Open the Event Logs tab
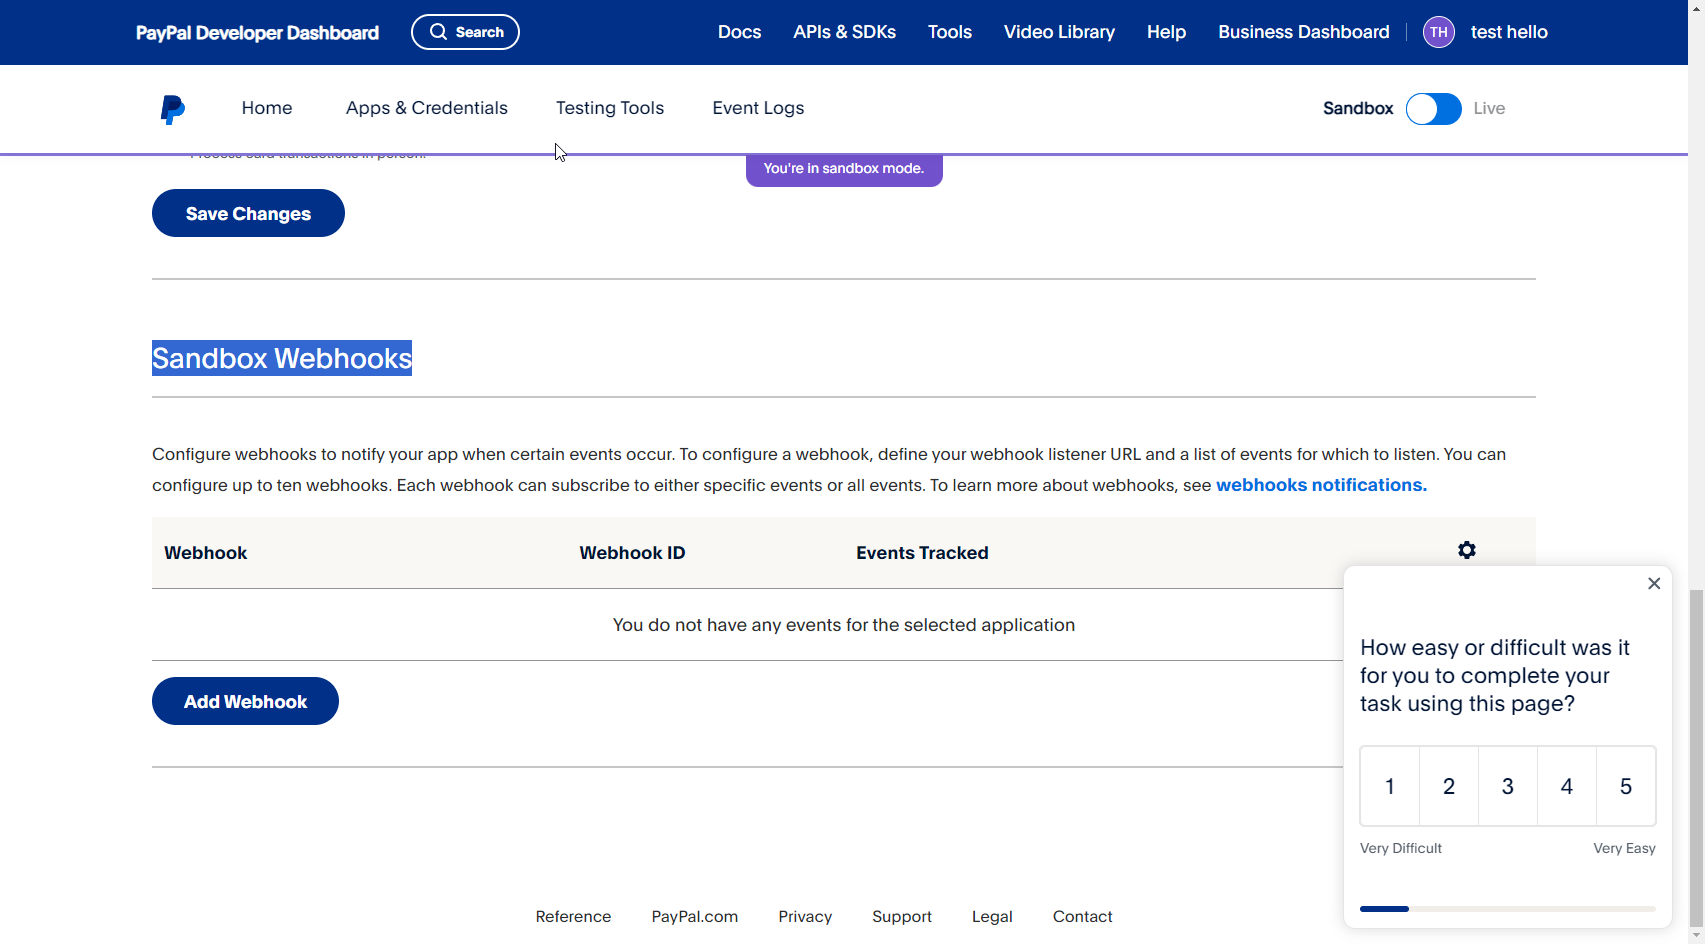The height and width of the screenshot is (944, 1705). click(757, 108)
